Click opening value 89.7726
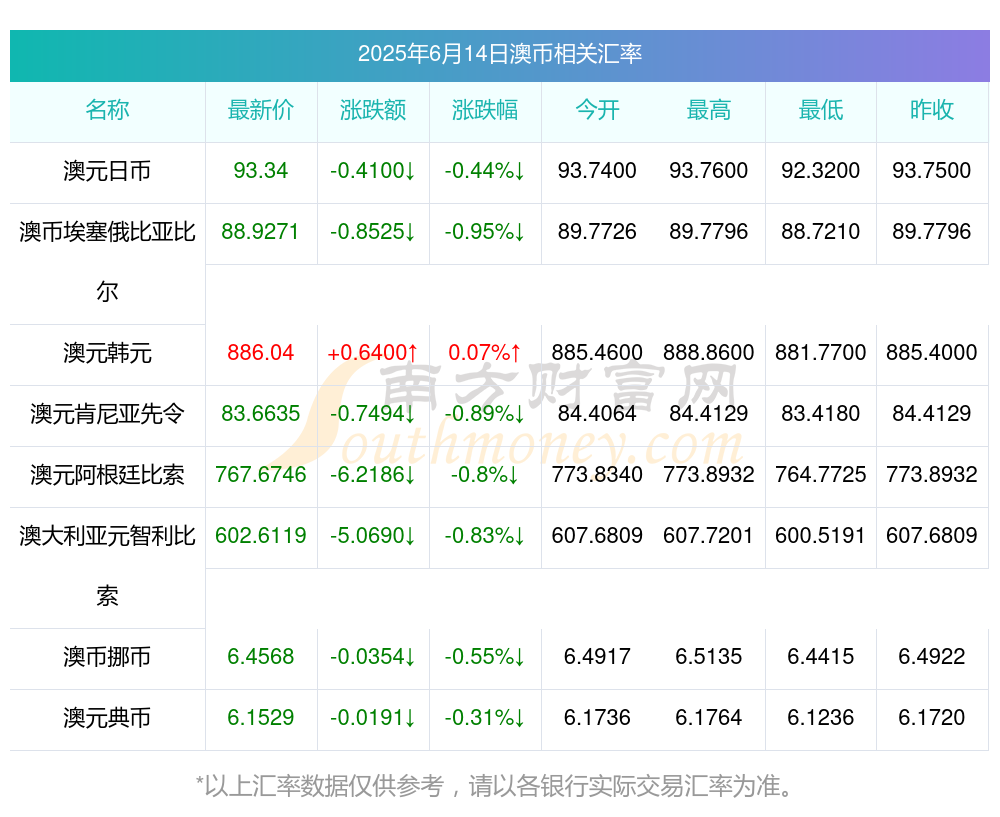 [x=597, y=232]
